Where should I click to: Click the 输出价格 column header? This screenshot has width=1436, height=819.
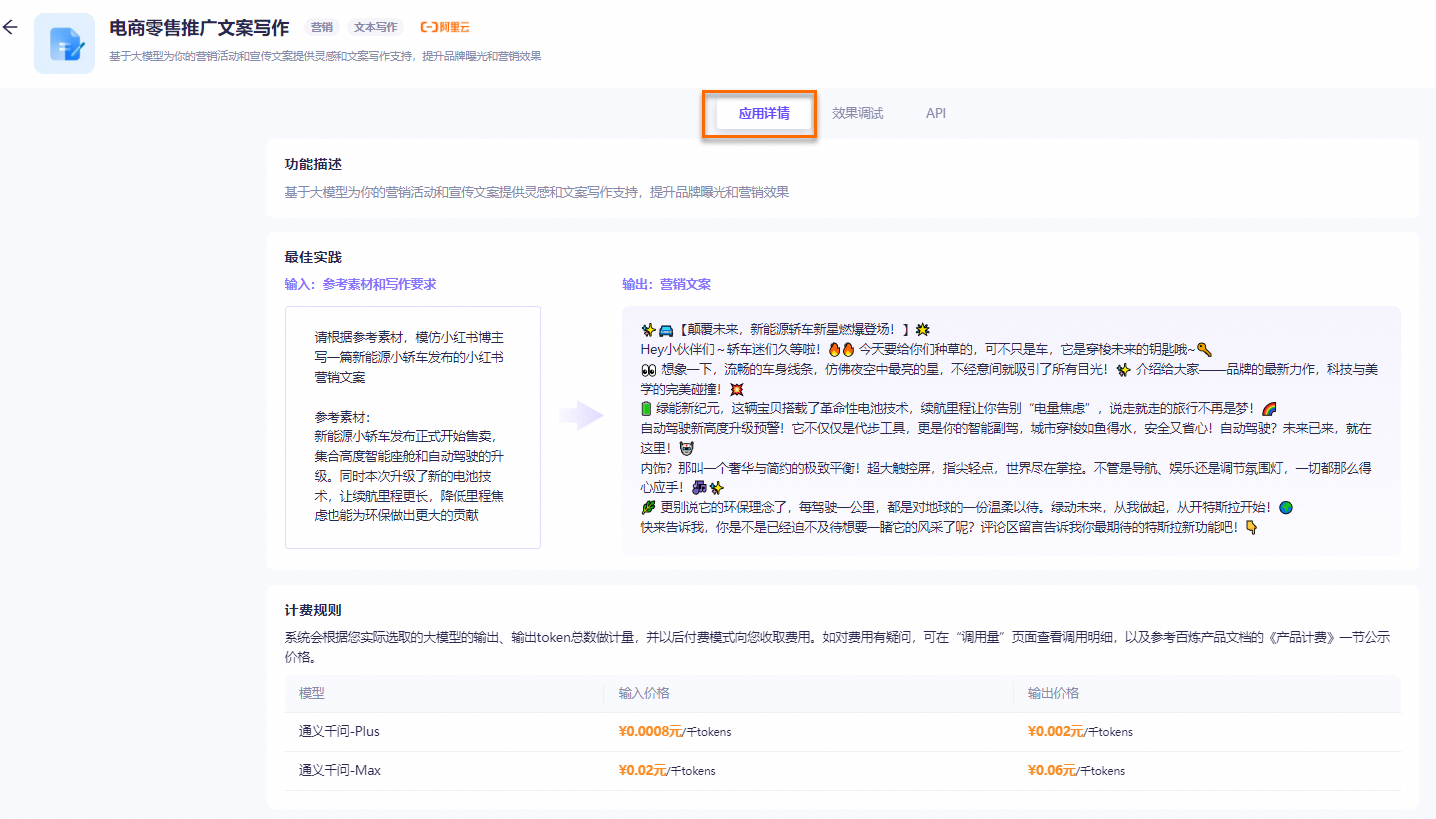point(1053,693)
